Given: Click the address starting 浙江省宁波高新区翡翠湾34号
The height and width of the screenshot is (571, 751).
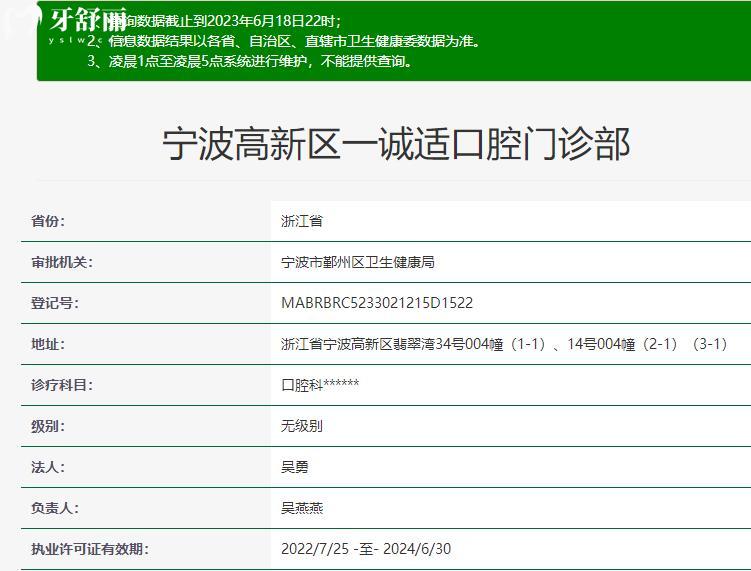Looking at the screenshot, I should click(505, 344).
